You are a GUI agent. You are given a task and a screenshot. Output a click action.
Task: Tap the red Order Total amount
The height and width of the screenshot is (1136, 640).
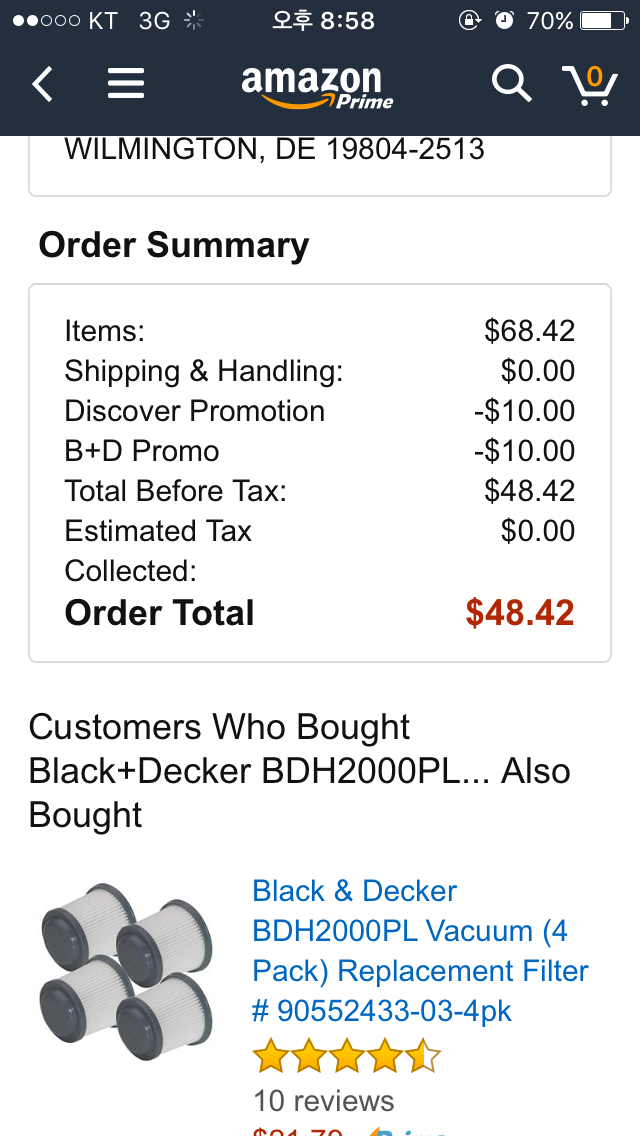[x=520, y=613]
